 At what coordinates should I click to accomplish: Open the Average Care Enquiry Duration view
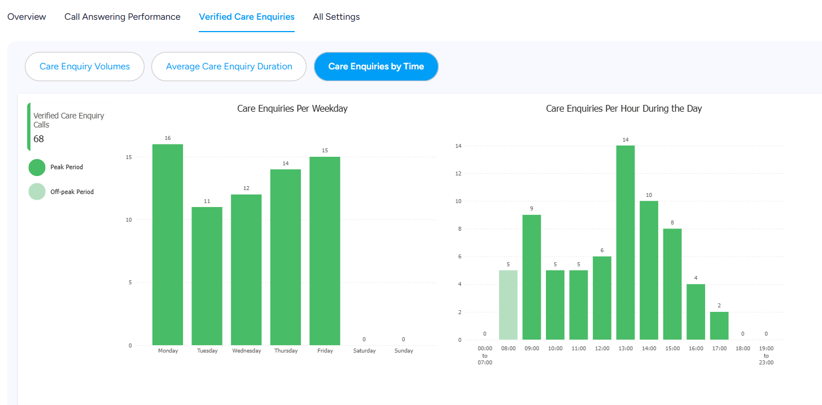229,67
